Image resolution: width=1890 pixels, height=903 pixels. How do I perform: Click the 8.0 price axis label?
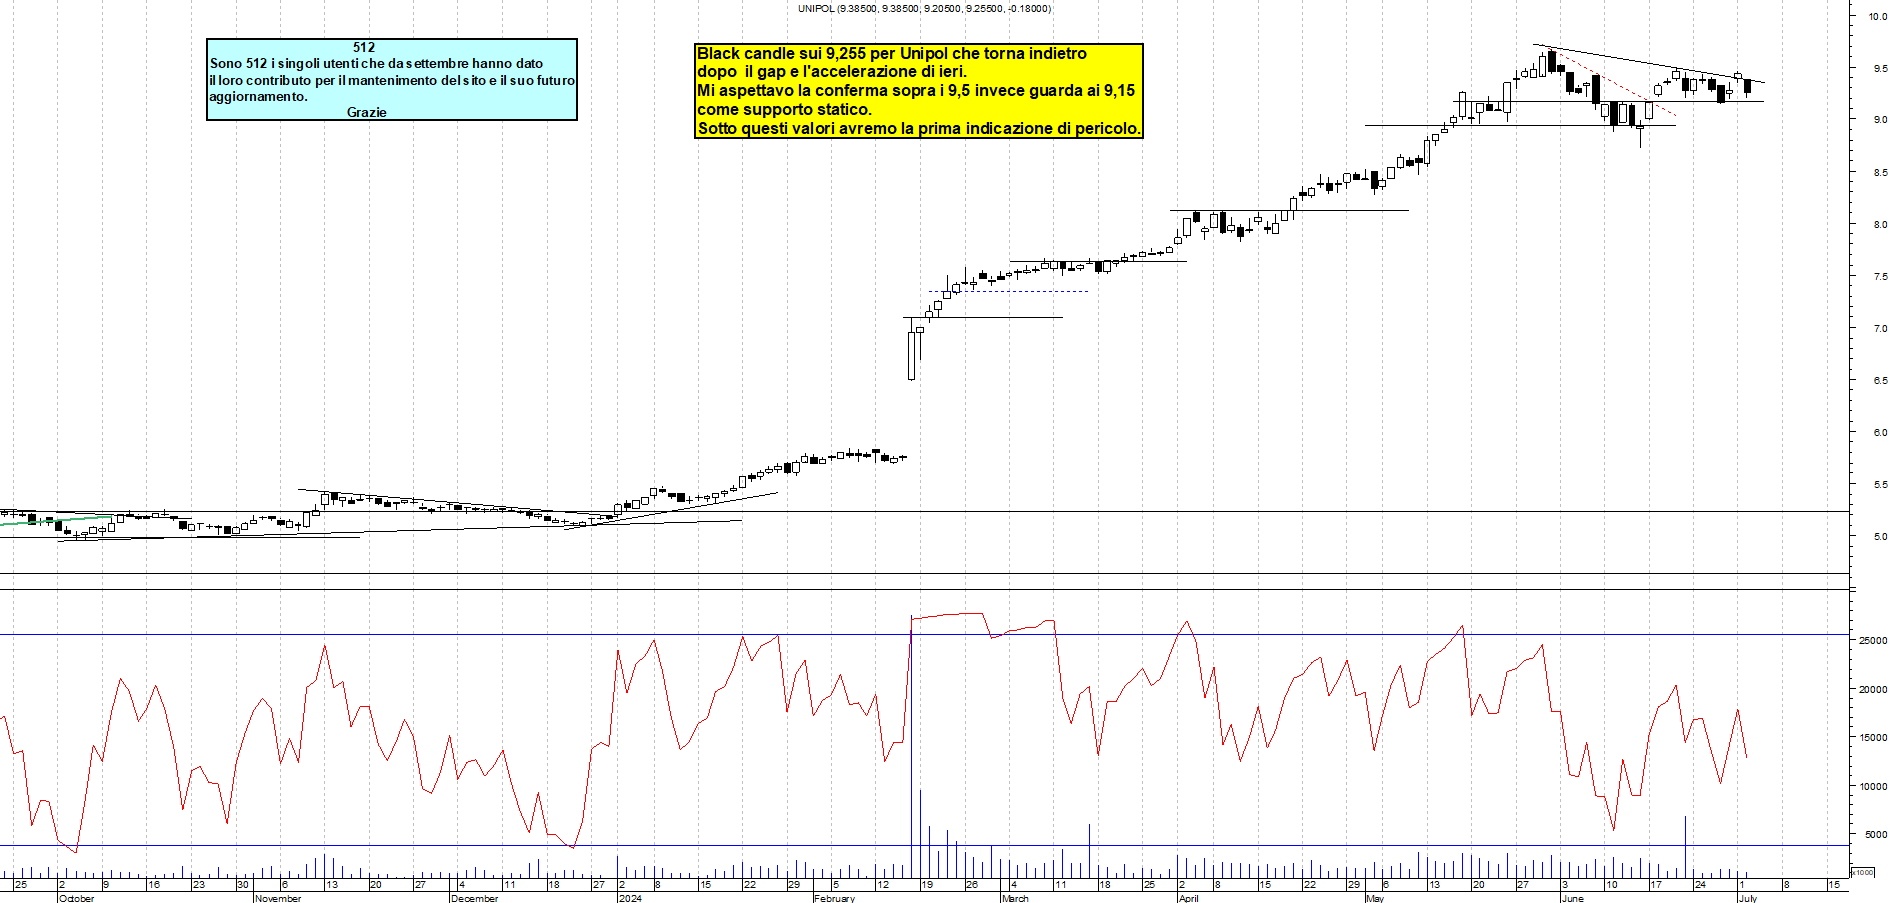pyautogui.click(x=1880, y=224)
